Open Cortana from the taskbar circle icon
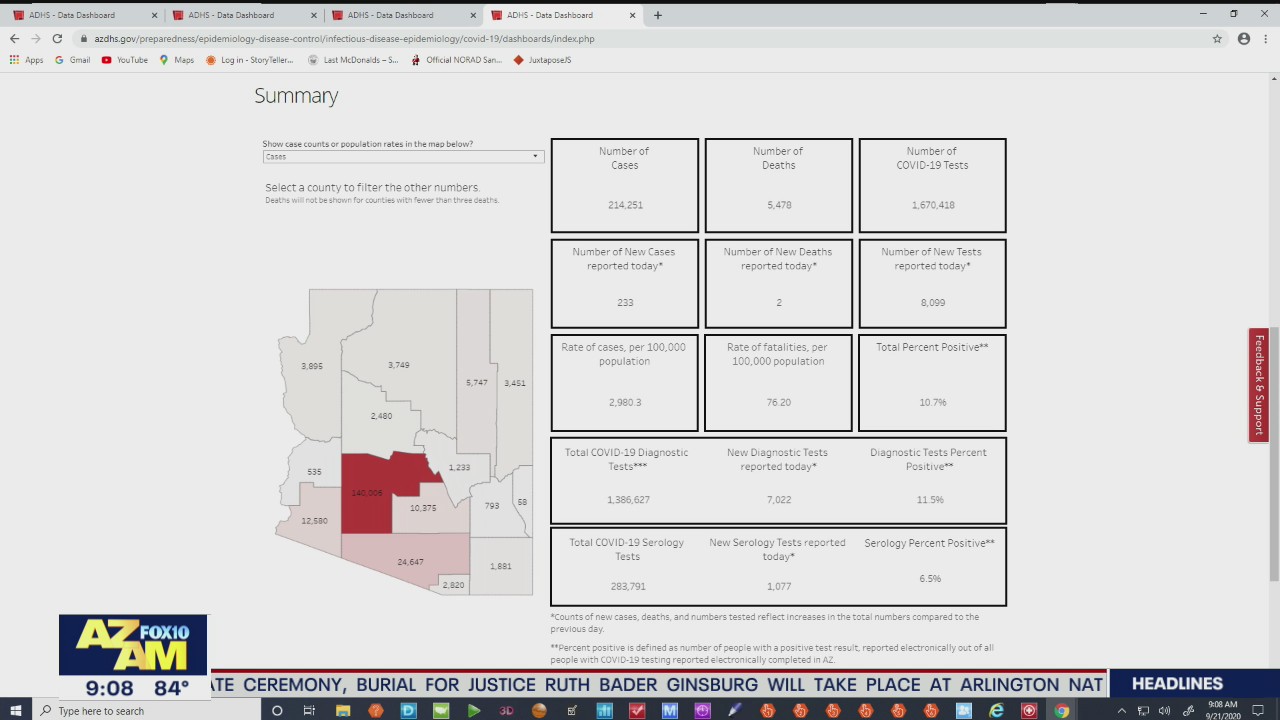The height and width of the screenshot is (720, 1280). click(x=277, y=710)
